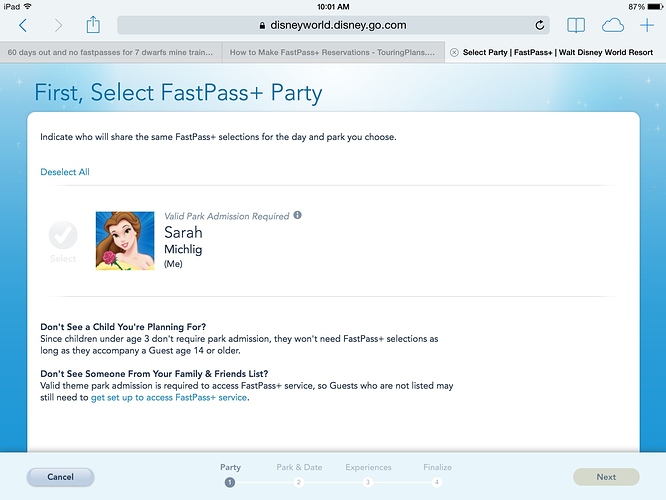Open get set up to access FastPass+ service link
The height and width of the screenshot is (500, 666).
[169, 398]
